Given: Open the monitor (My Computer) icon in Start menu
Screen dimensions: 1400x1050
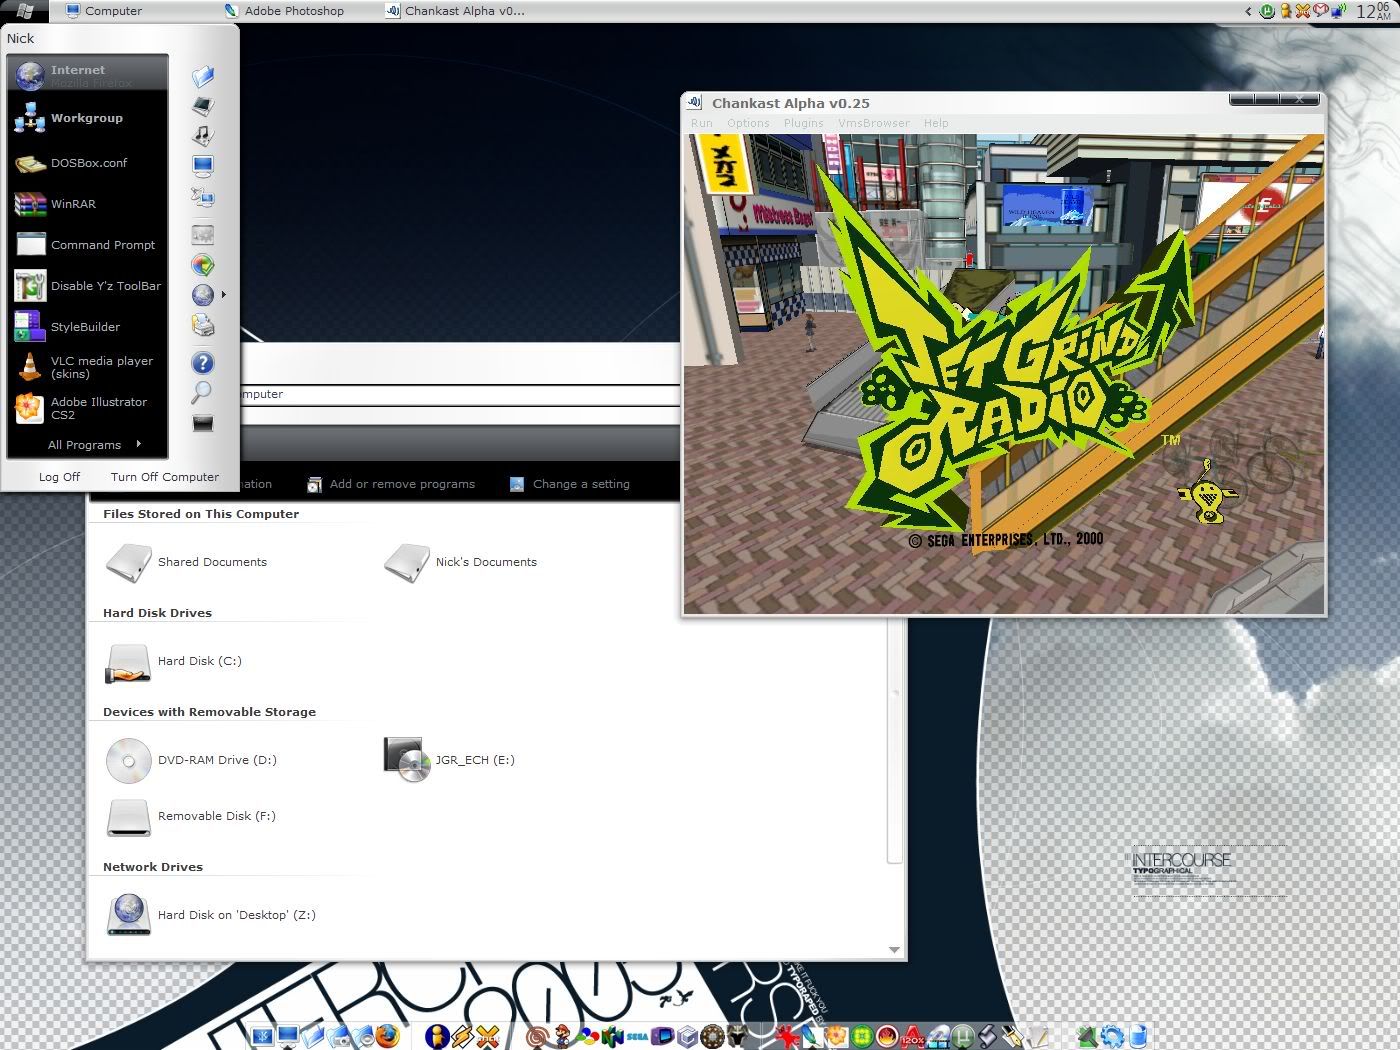Looking at the screenshot, I should coord(203,165).
